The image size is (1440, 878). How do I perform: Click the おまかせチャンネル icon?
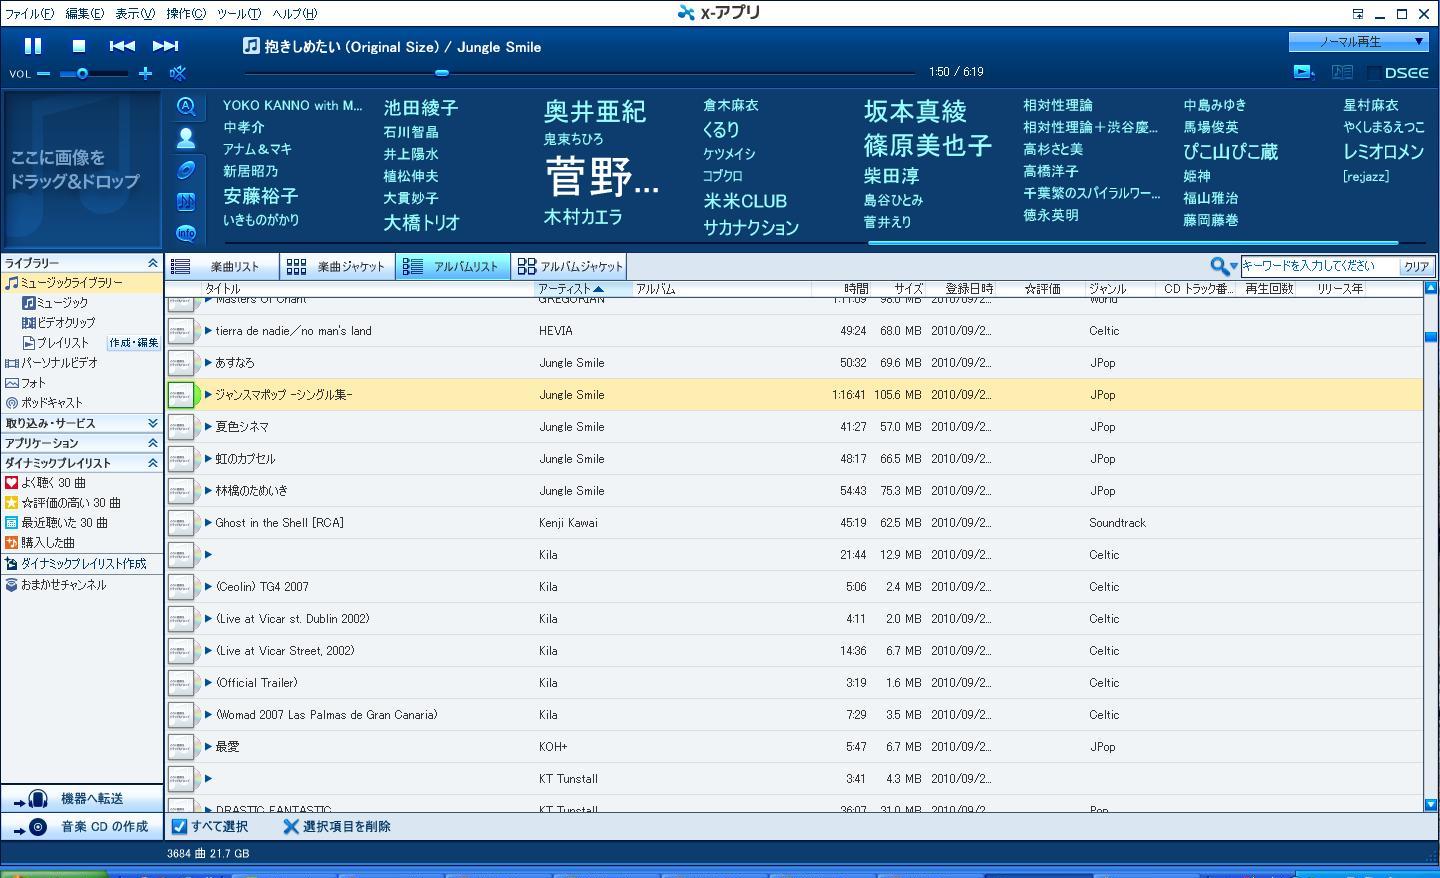(x=12, y=585)
